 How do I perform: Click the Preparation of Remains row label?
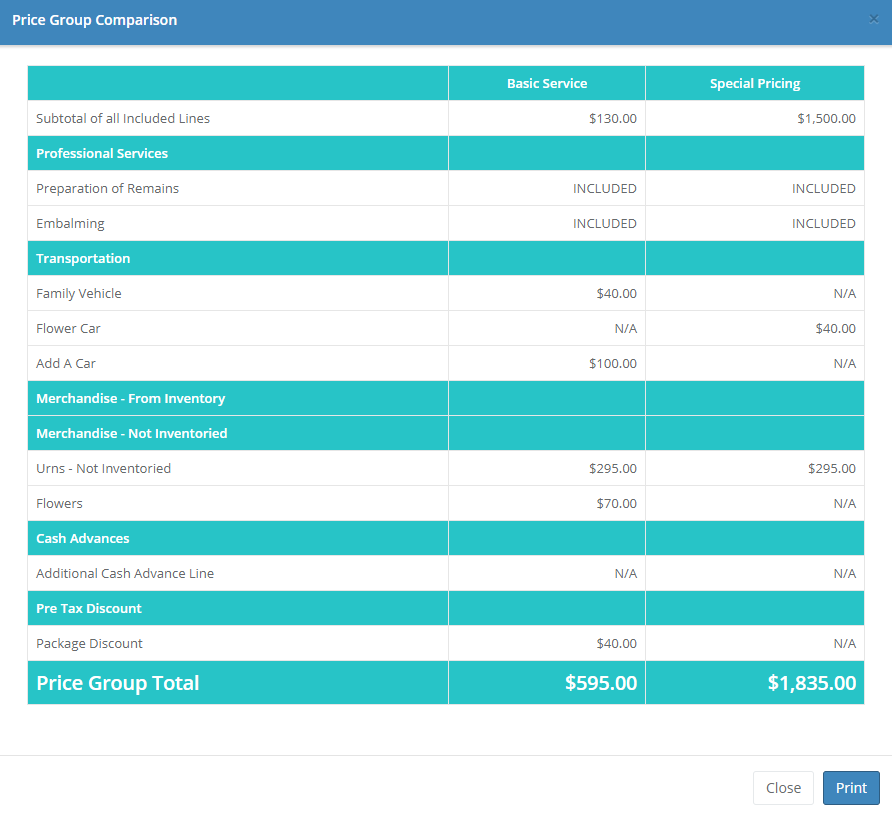click(x=108, y=189)
